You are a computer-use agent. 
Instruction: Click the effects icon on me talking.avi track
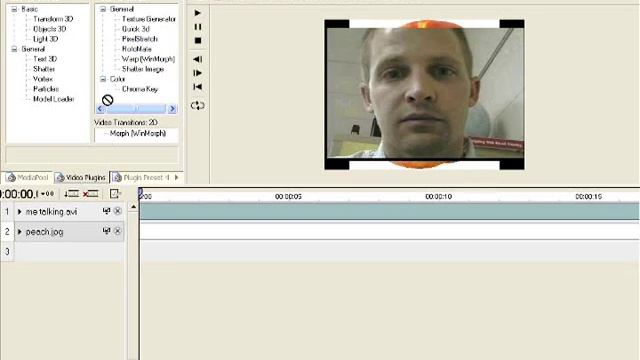coord(107,211)
